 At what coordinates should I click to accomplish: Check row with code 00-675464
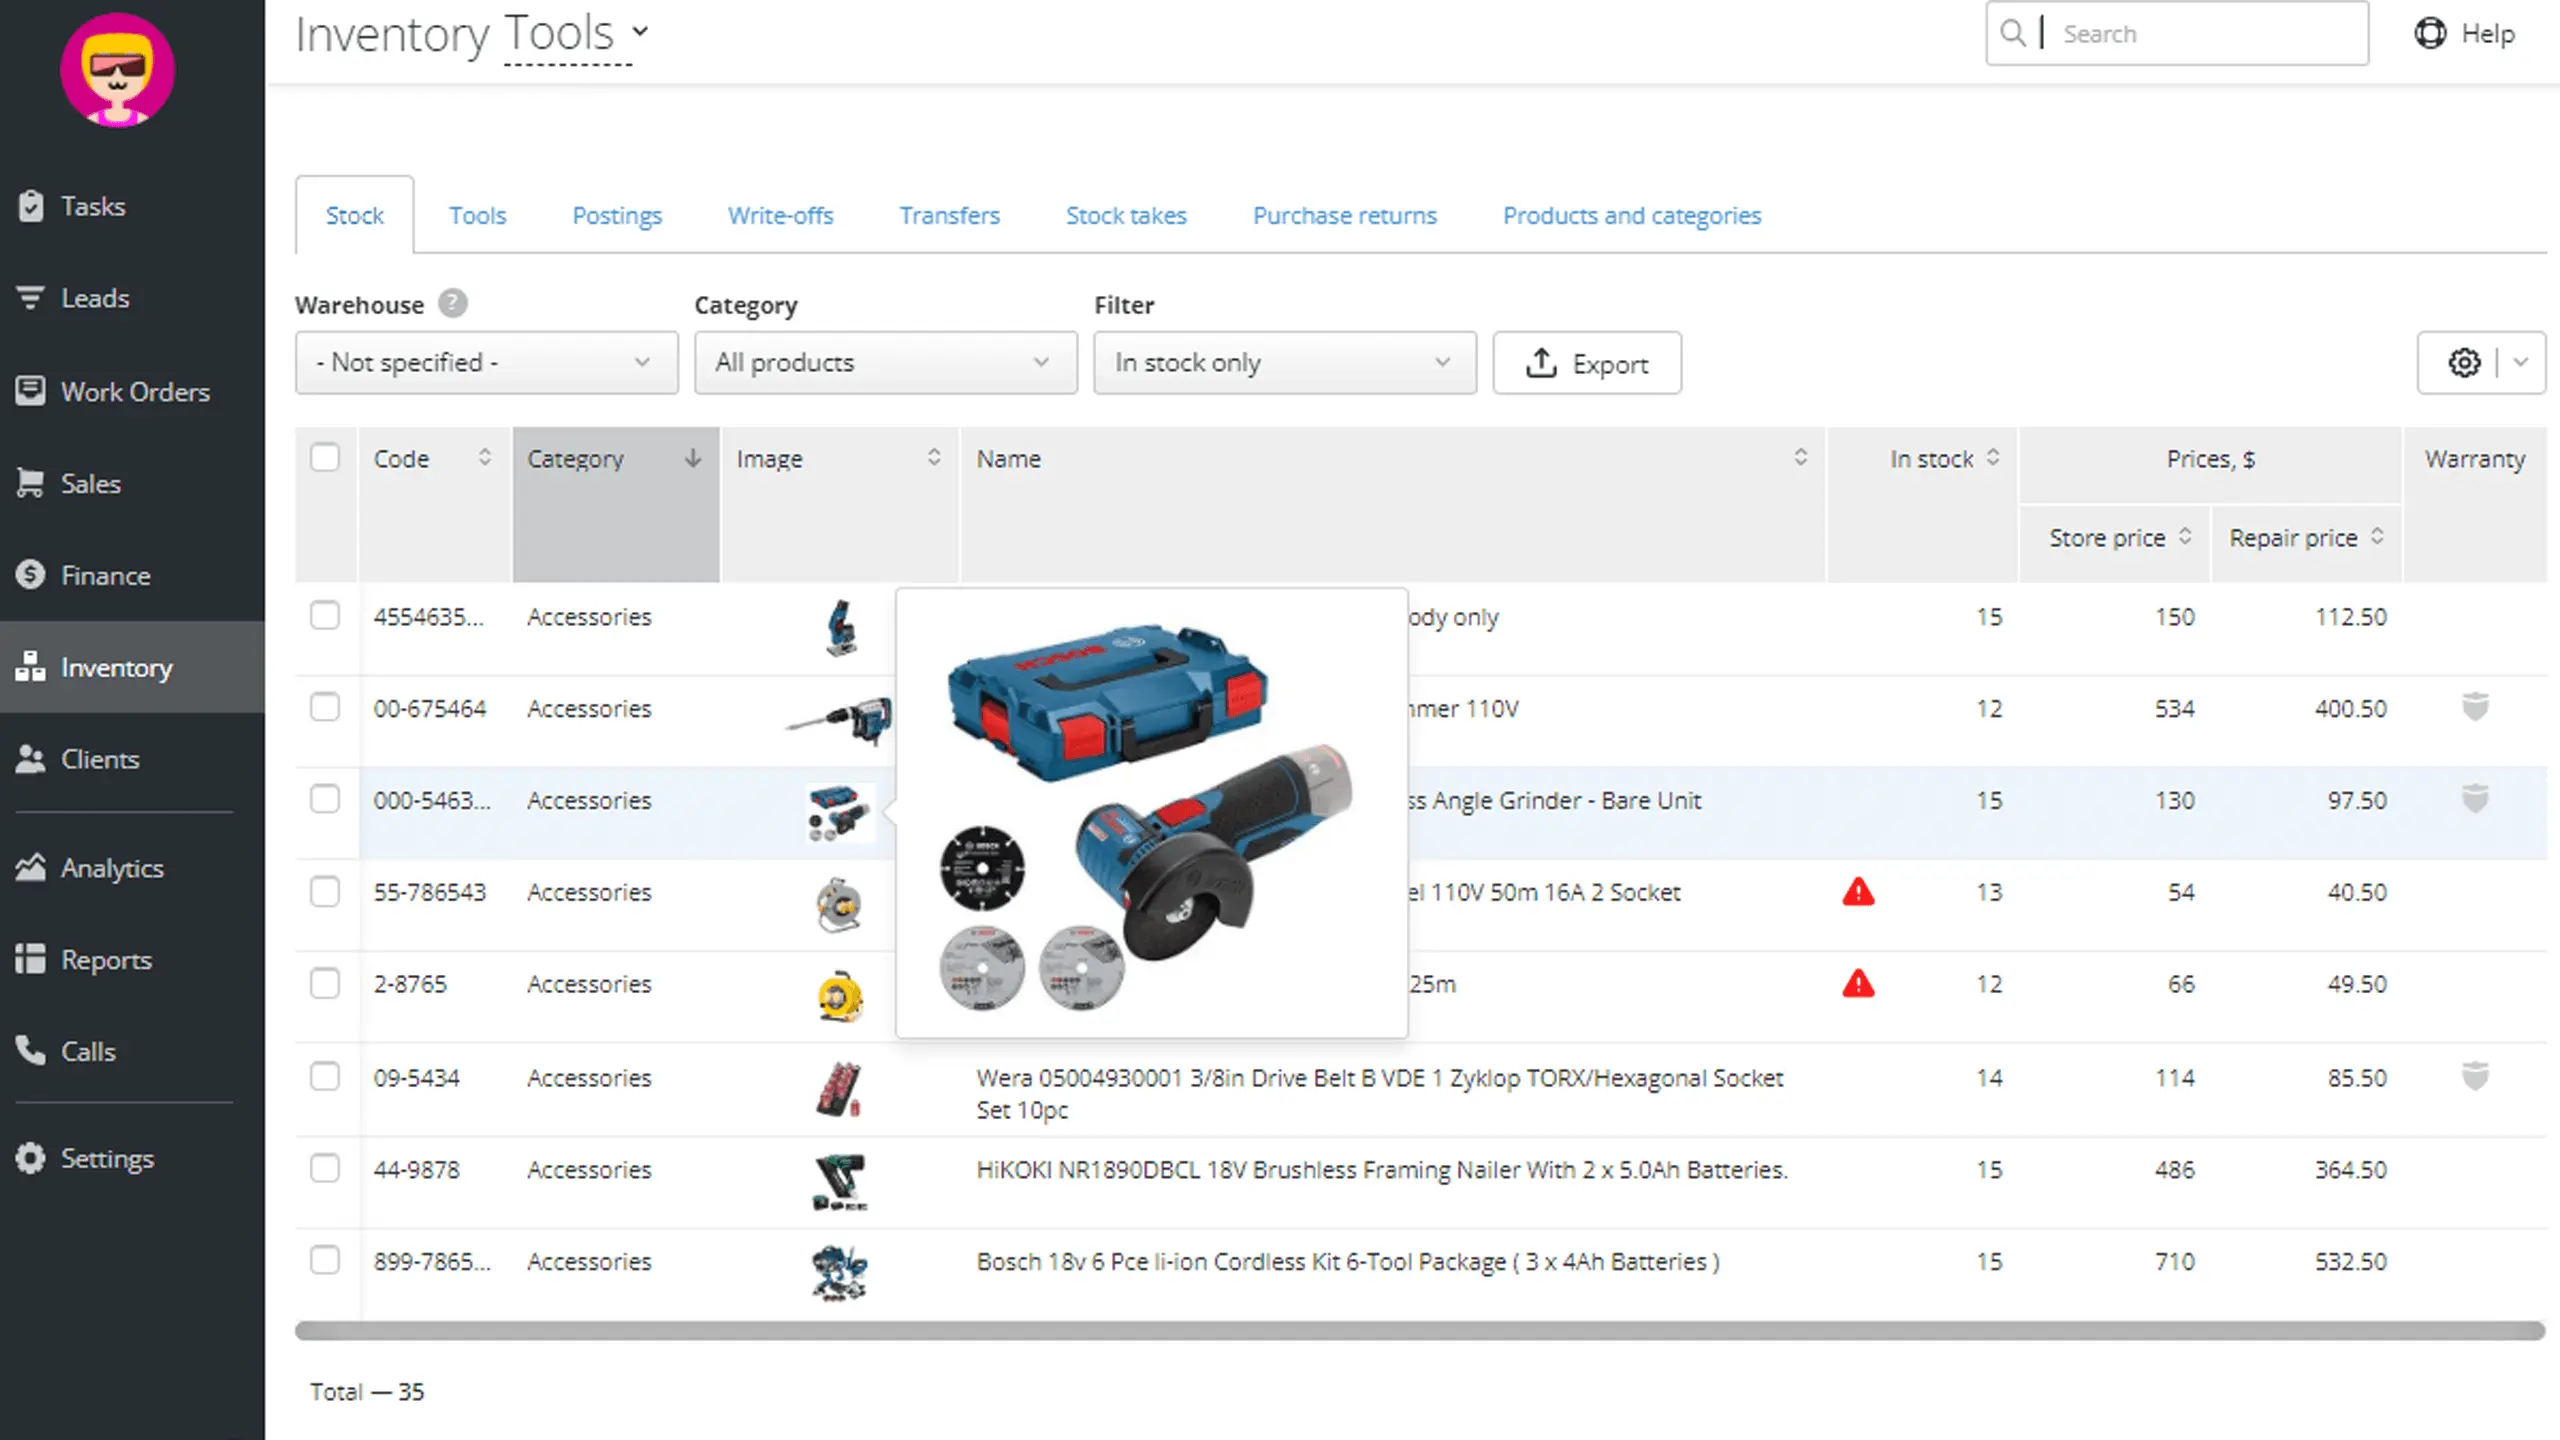[x=325, y=707]
